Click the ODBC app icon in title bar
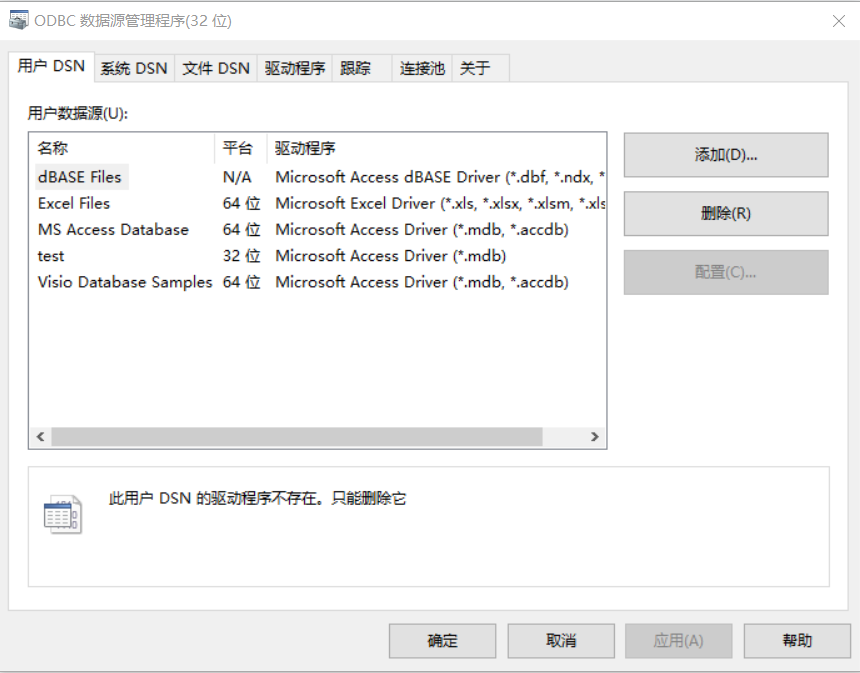860x673 pixels. tap(19, 20)
